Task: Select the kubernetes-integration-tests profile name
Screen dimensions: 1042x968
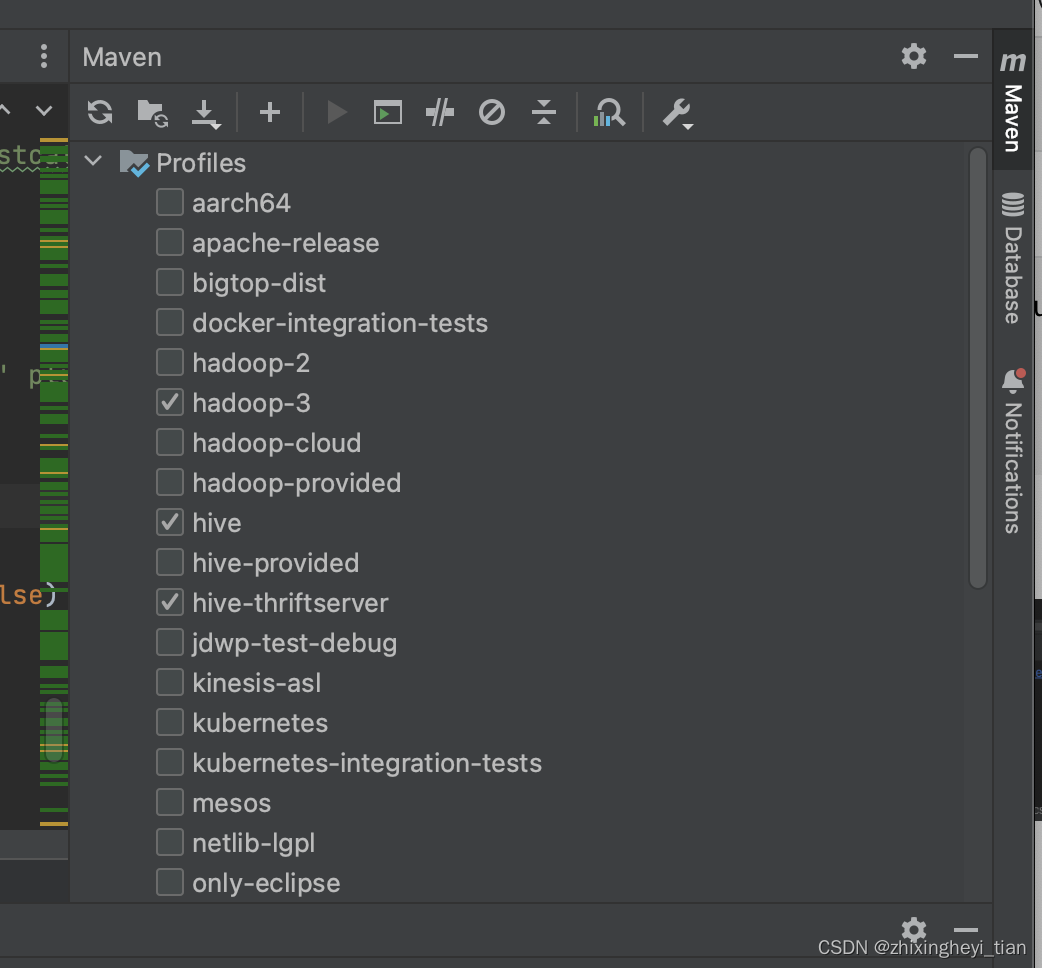Action: pos(367,763)
